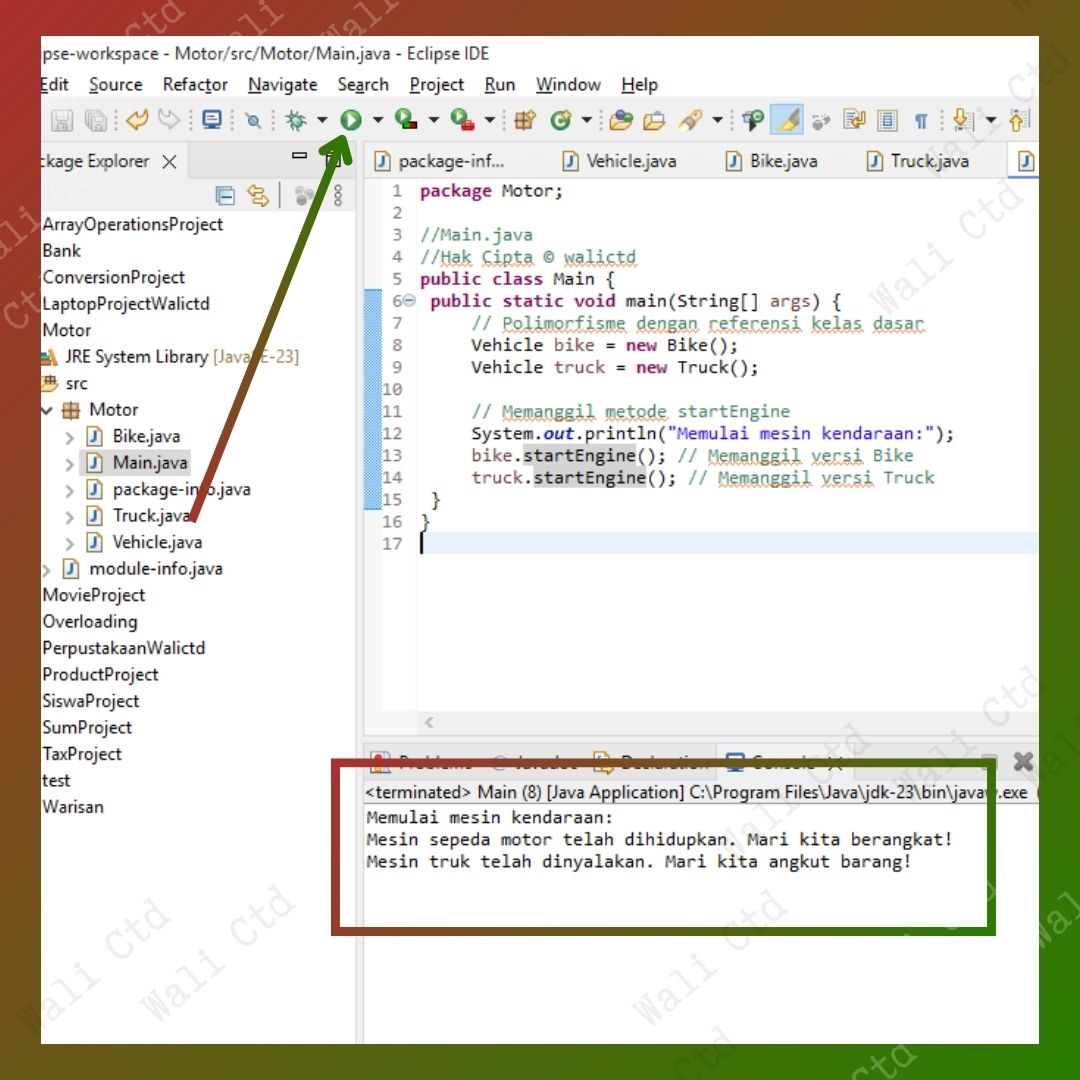Toggle Skip All Breakpoints icon
The image size is (1080, 1080).
pyautogui.click(x=253, y=121)
